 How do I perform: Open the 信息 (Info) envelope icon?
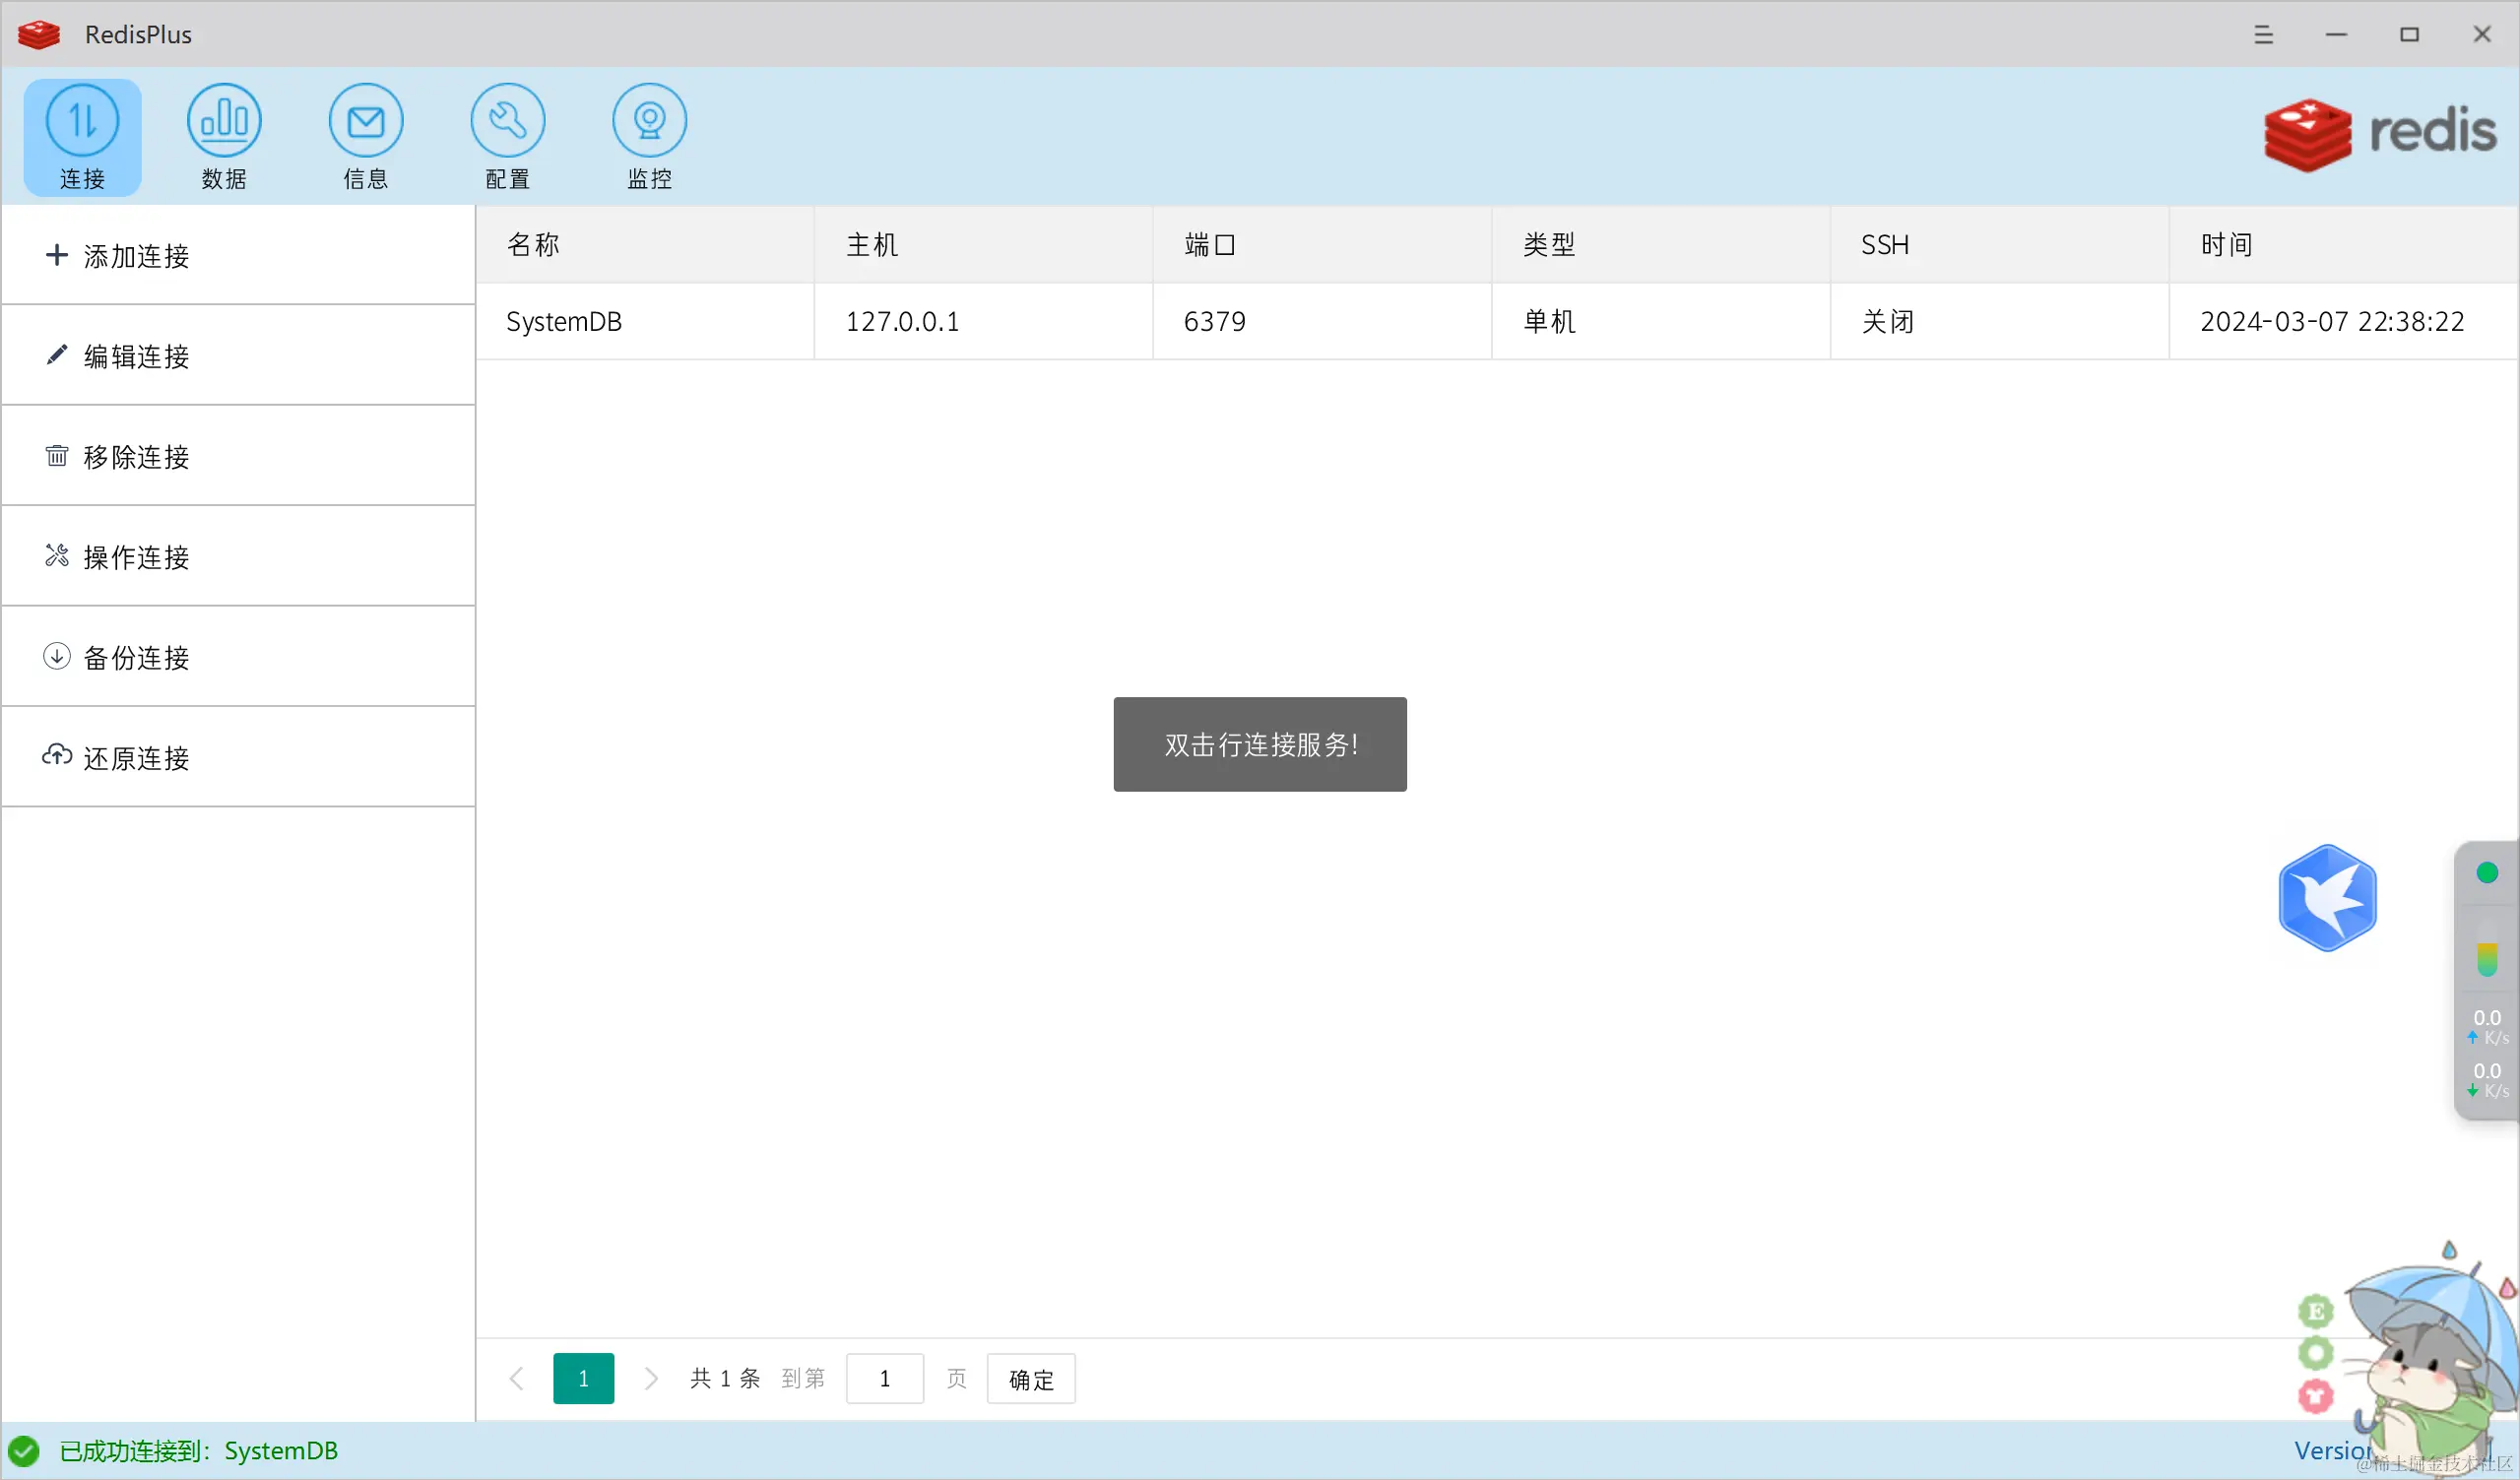(366, 137)
